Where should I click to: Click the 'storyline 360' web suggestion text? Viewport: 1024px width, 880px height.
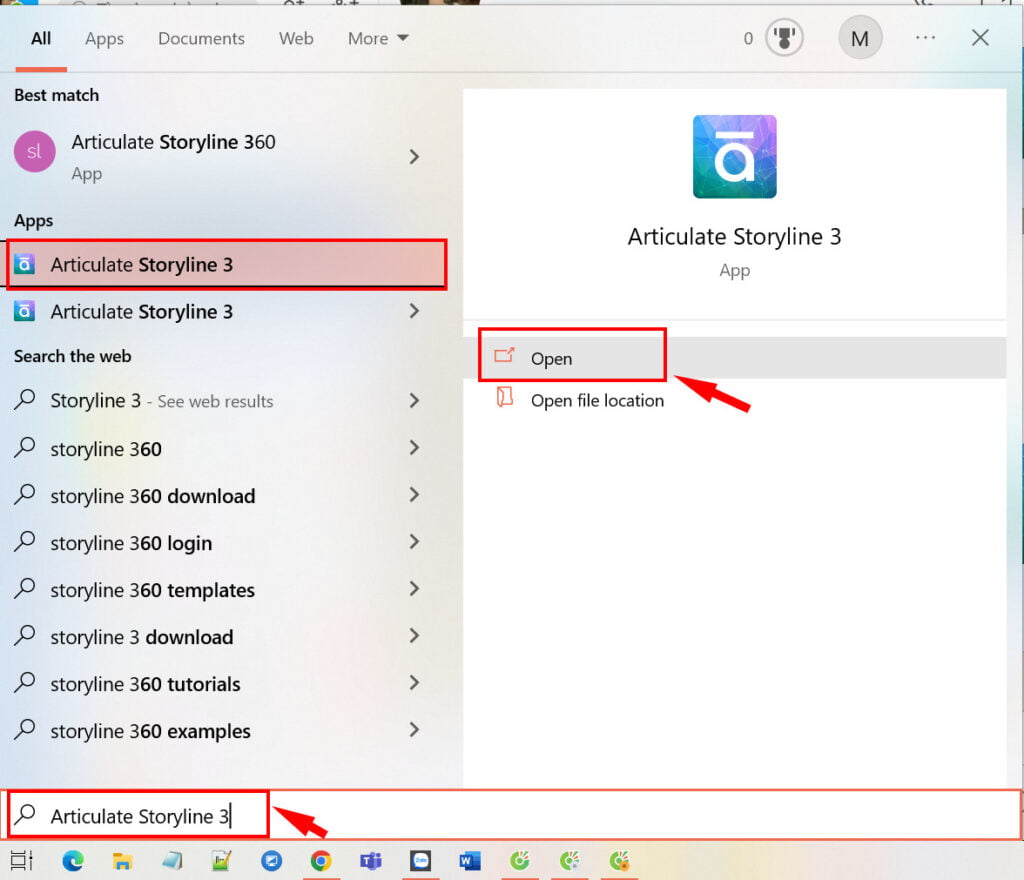(106, 449)
